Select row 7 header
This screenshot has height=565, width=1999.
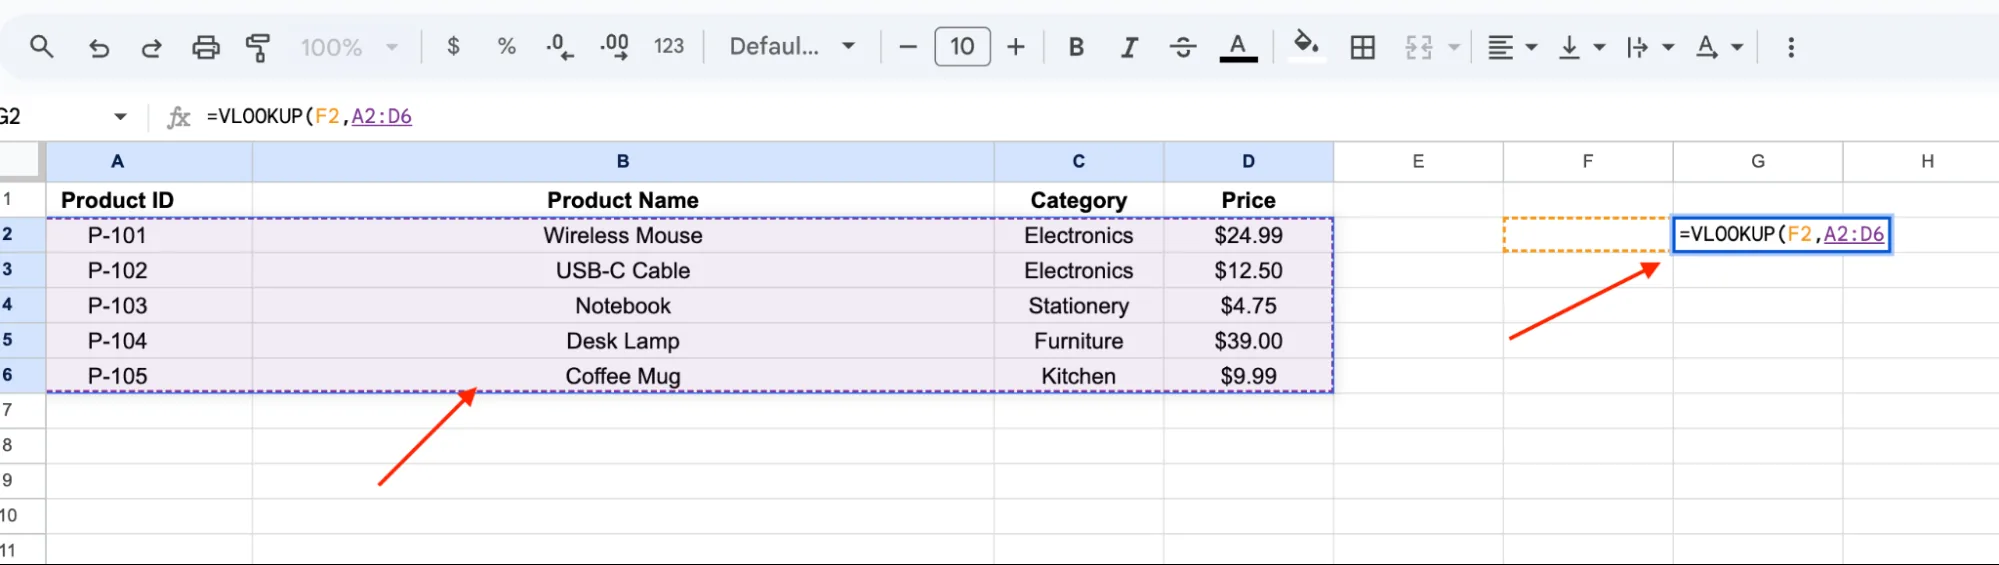22,410
